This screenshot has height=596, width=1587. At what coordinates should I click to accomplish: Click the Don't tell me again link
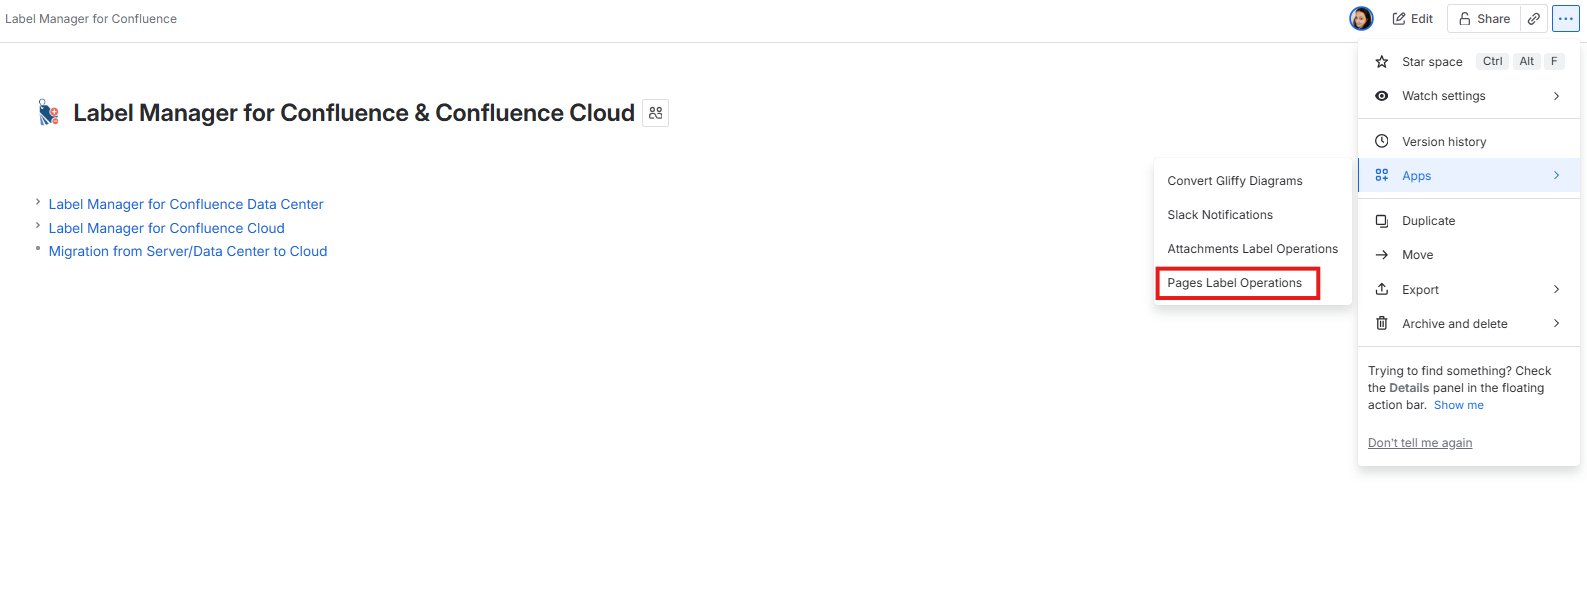[x=1420, y=443]
